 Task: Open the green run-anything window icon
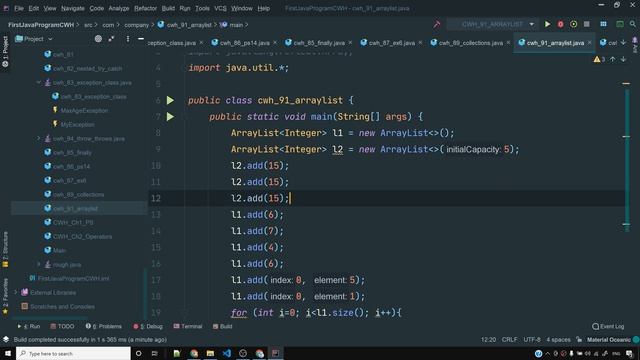point(620,24)
